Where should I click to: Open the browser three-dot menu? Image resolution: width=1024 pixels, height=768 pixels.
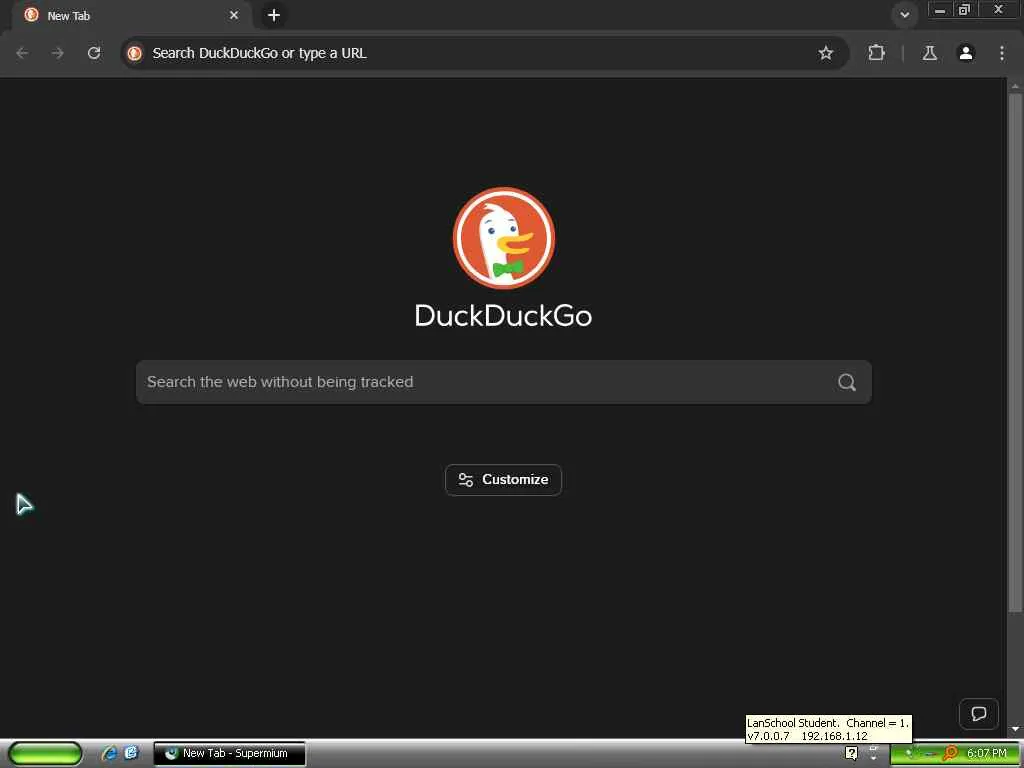1002,53
